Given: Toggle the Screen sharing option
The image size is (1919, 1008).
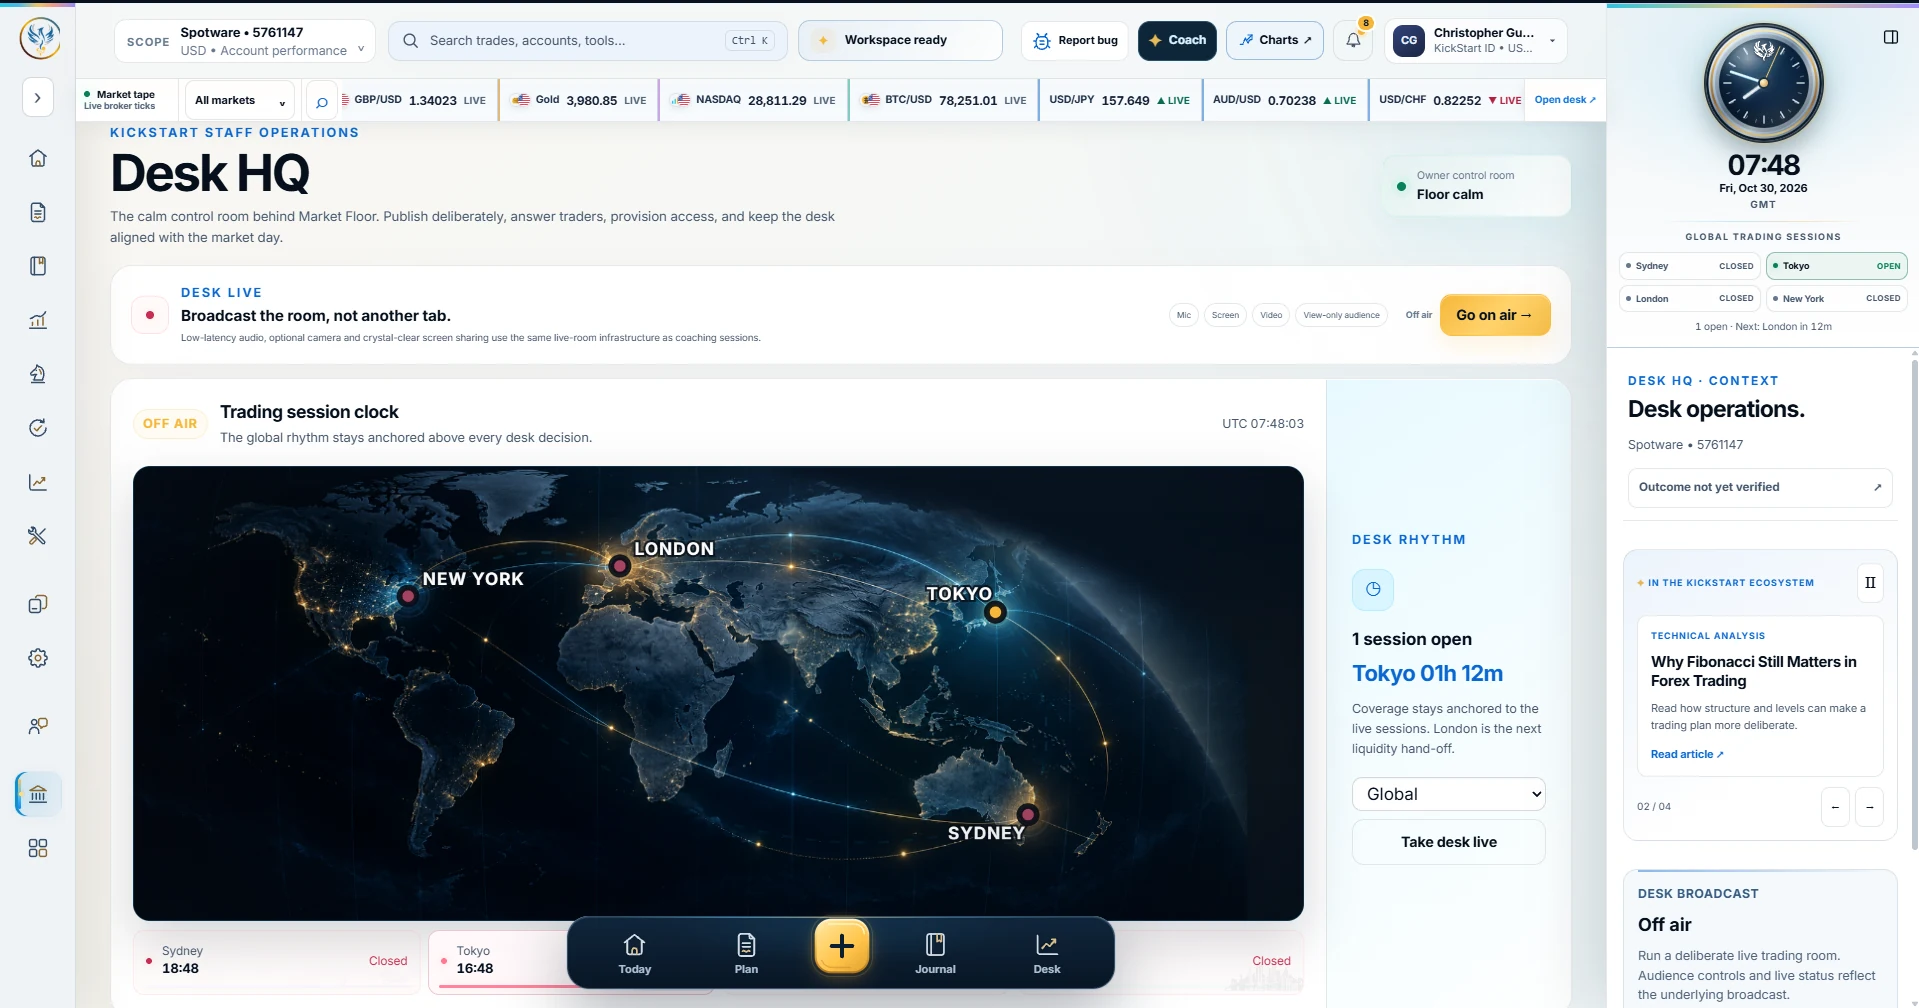Looking at the screenshot, I should (x=1225, y=315).
